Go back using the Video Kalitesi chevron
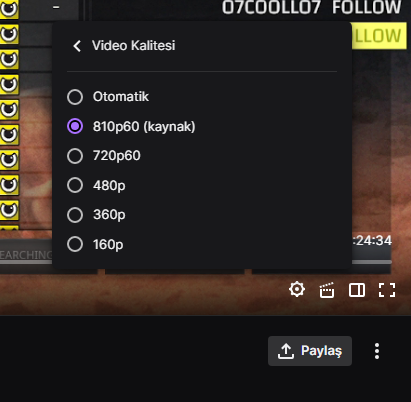 (77, 46)
